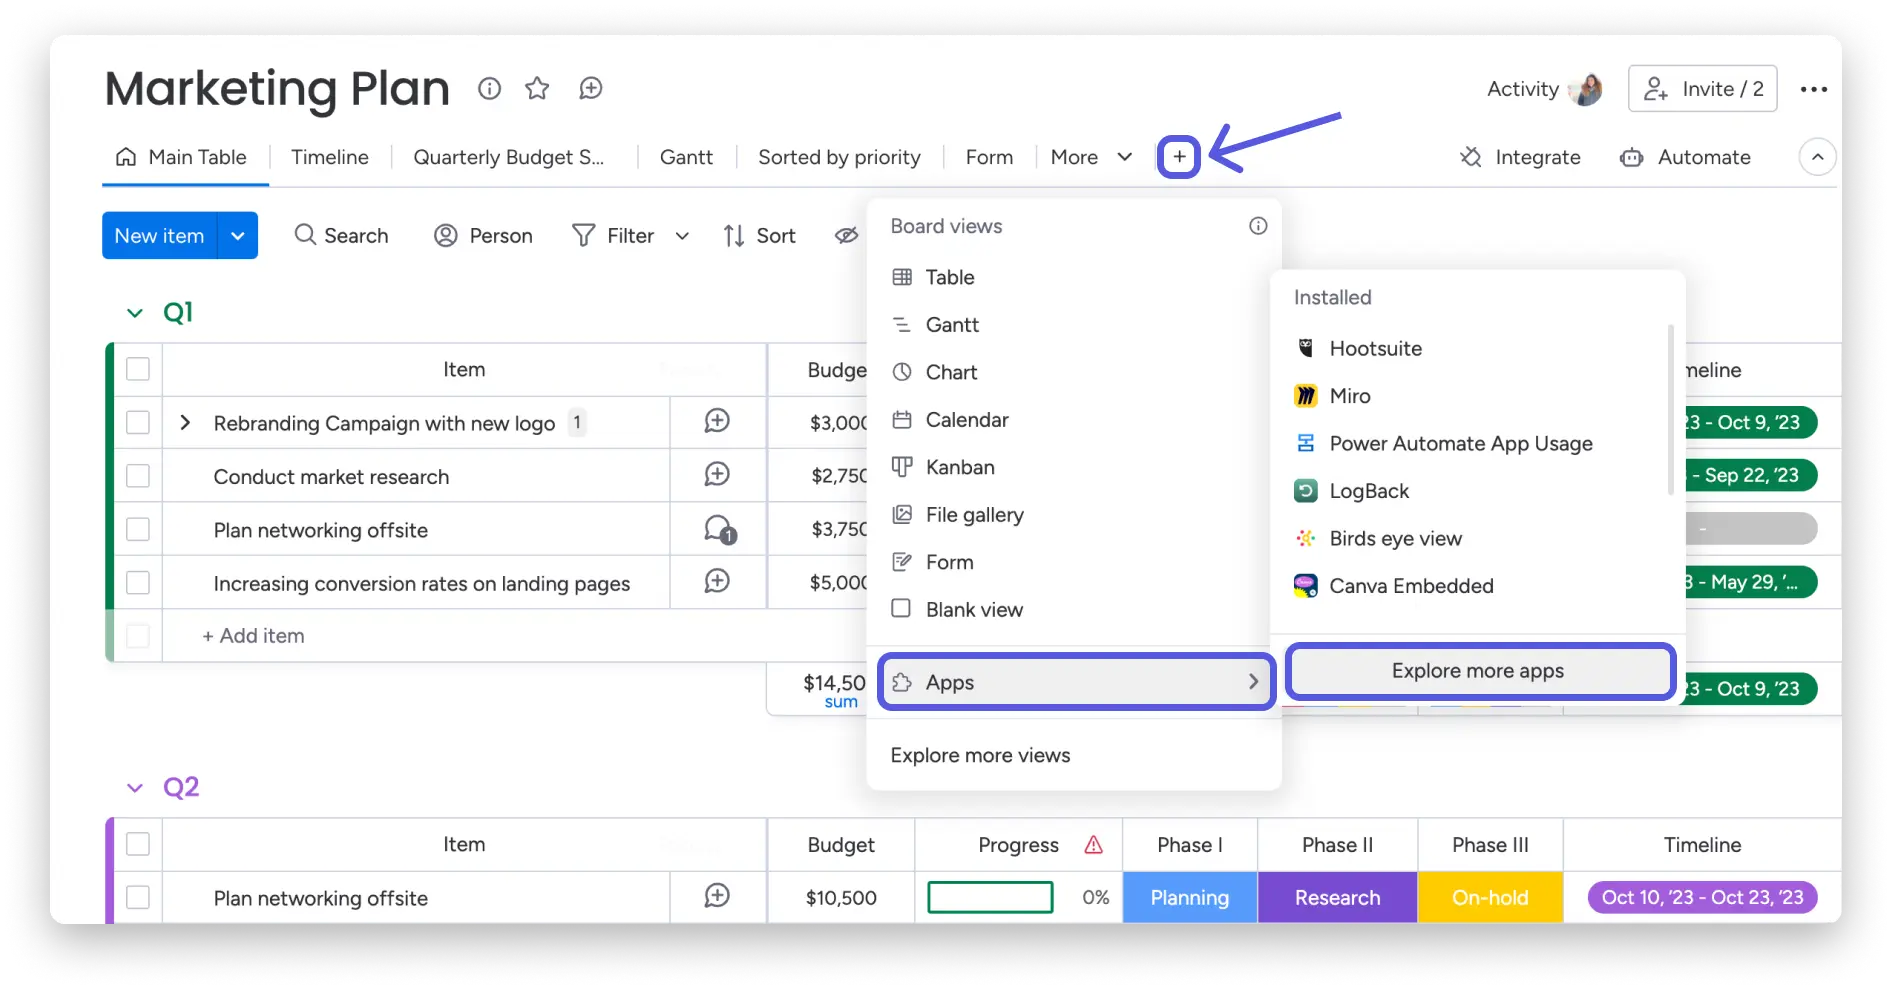Open the Apps submenu
1892x989 pixels.
point(1076,682)
